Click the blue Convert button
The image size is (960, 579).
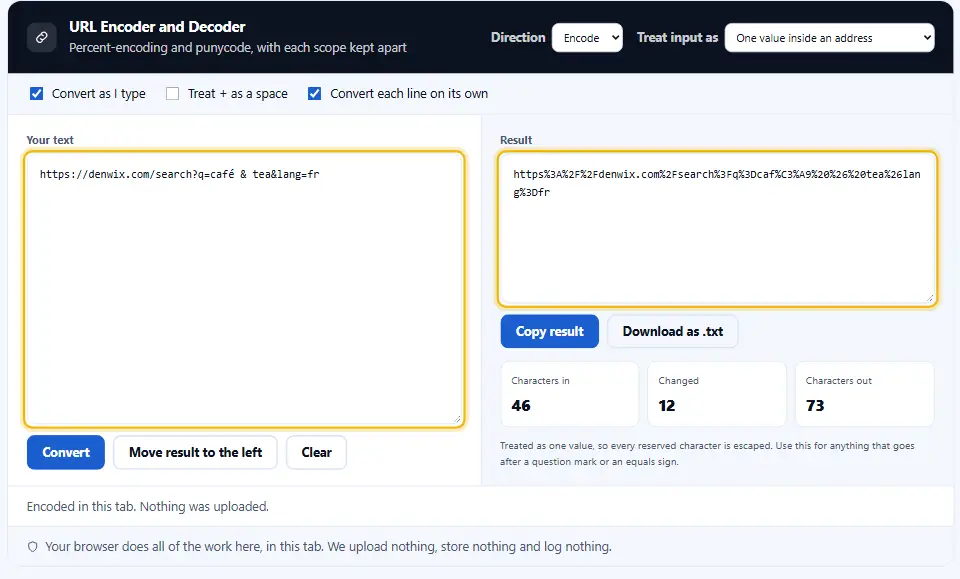66,452
